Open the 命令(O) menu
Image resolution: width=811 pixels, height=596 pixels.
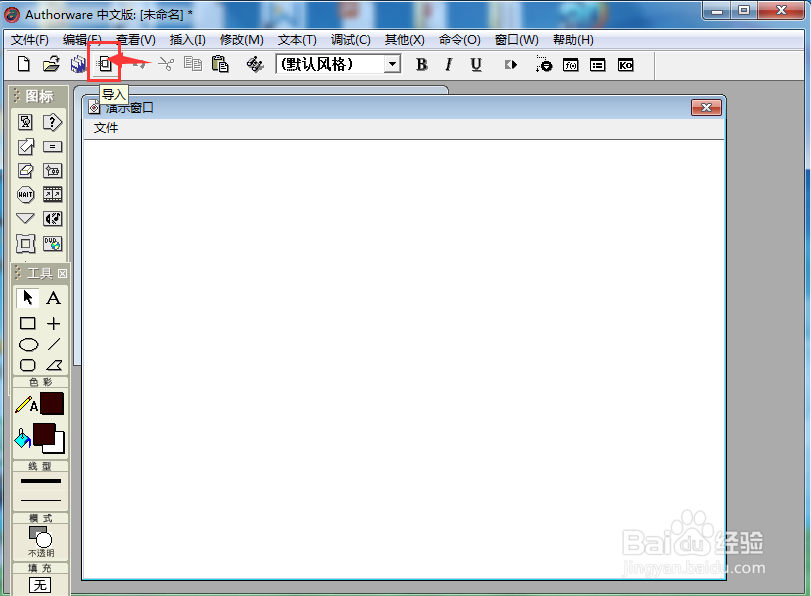tap(459, 40)
